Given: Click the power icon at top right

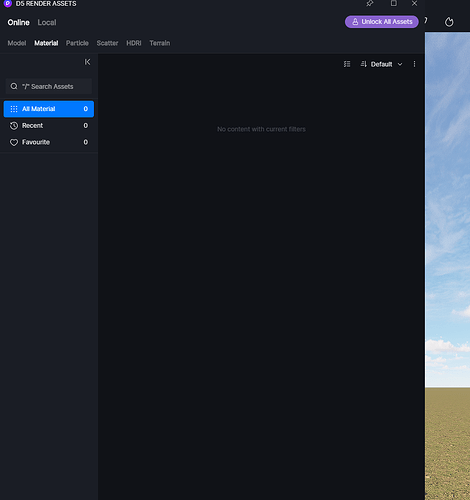Looking at the screenshot, I should pos(449,22).
